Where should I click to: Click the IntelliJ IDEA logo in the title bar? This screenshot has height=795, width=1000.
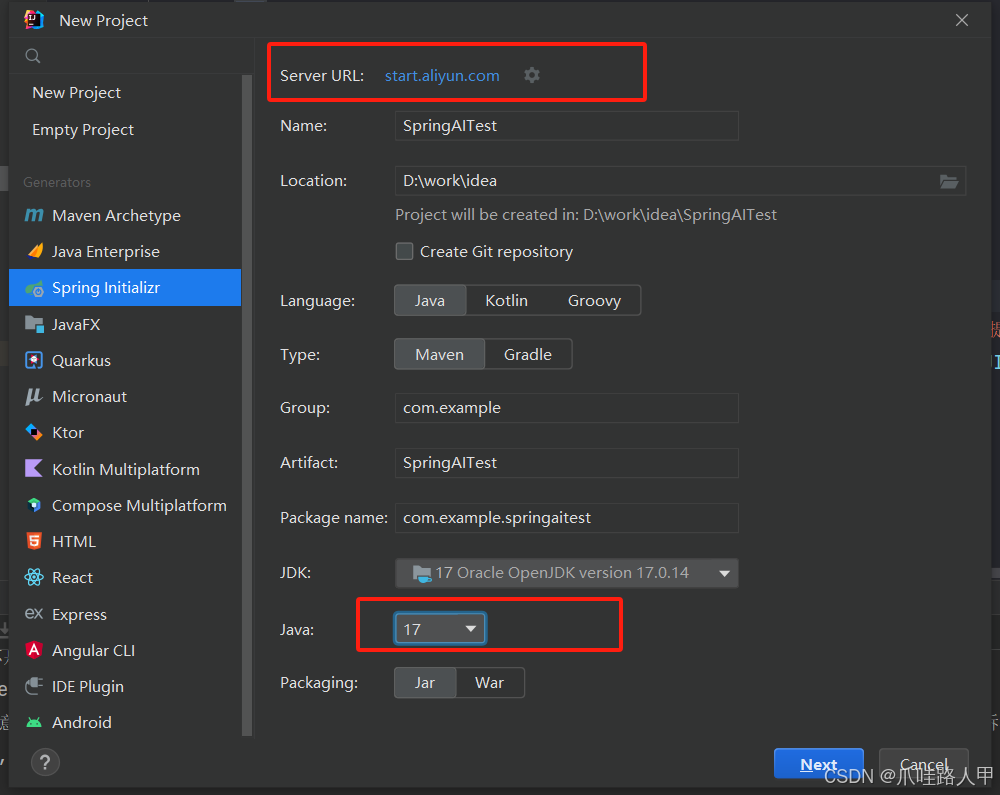pyautogui.click(x=34, y=20)
